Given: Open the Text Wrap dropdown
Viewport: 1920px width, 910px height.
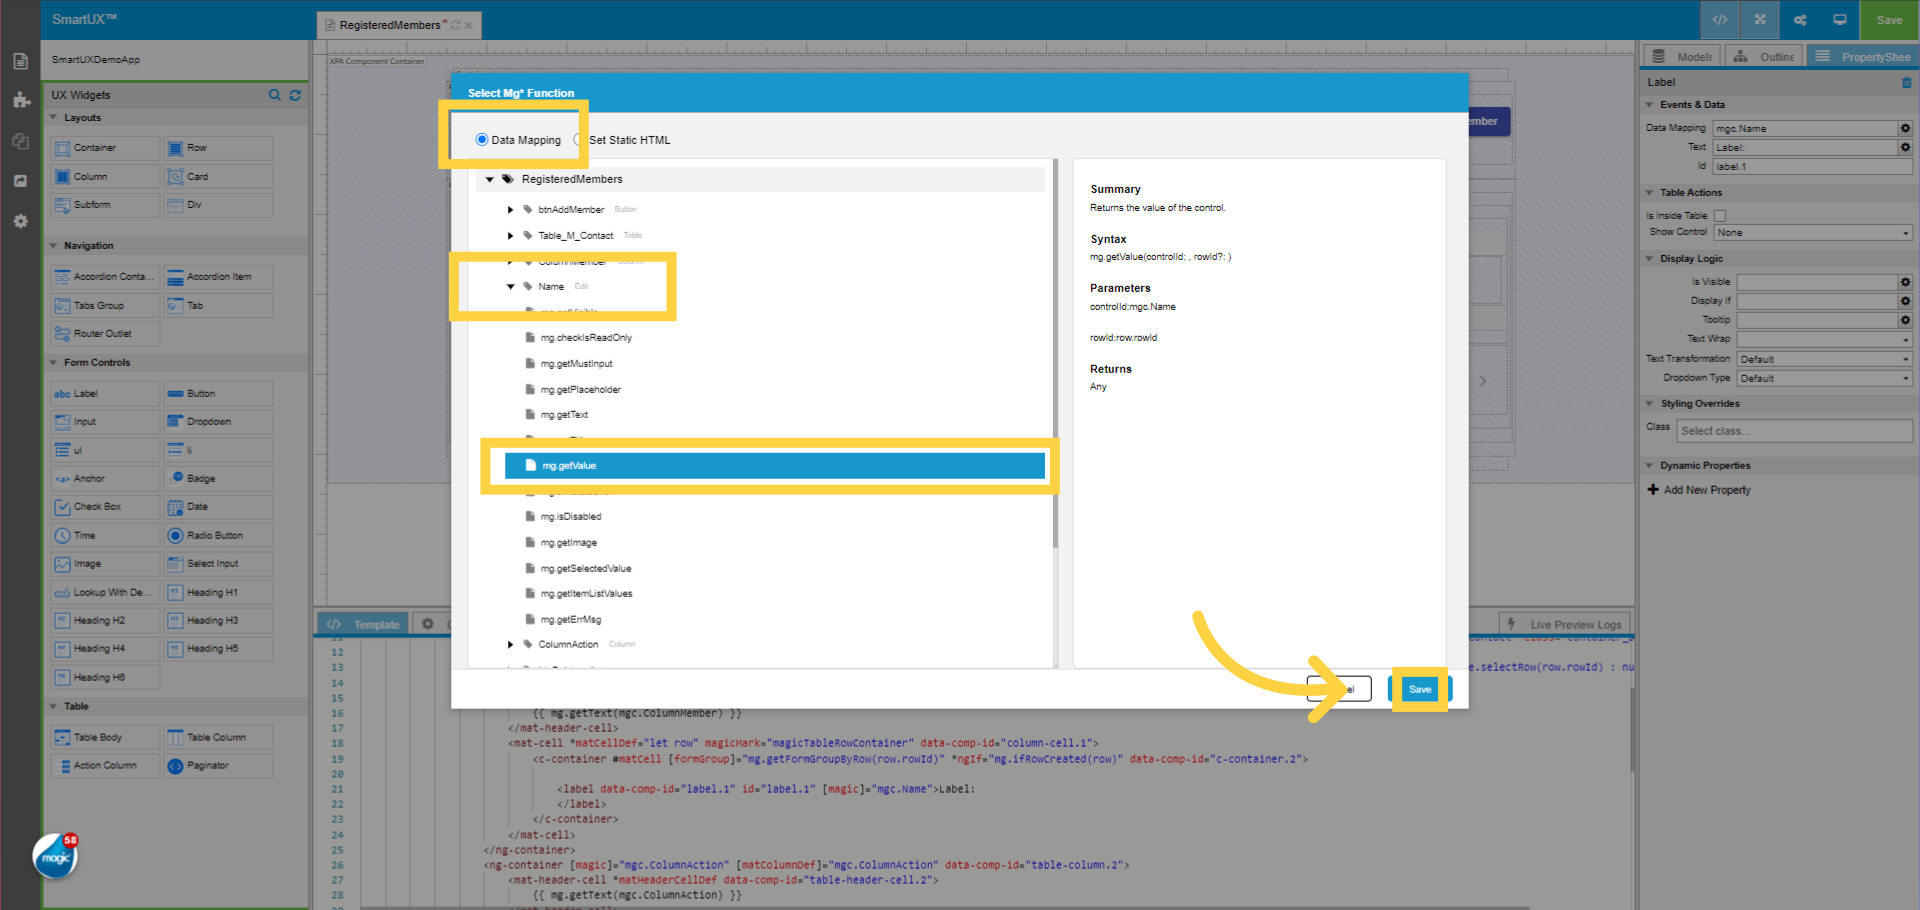Looking at the screenshot, I should point(1825,340).
